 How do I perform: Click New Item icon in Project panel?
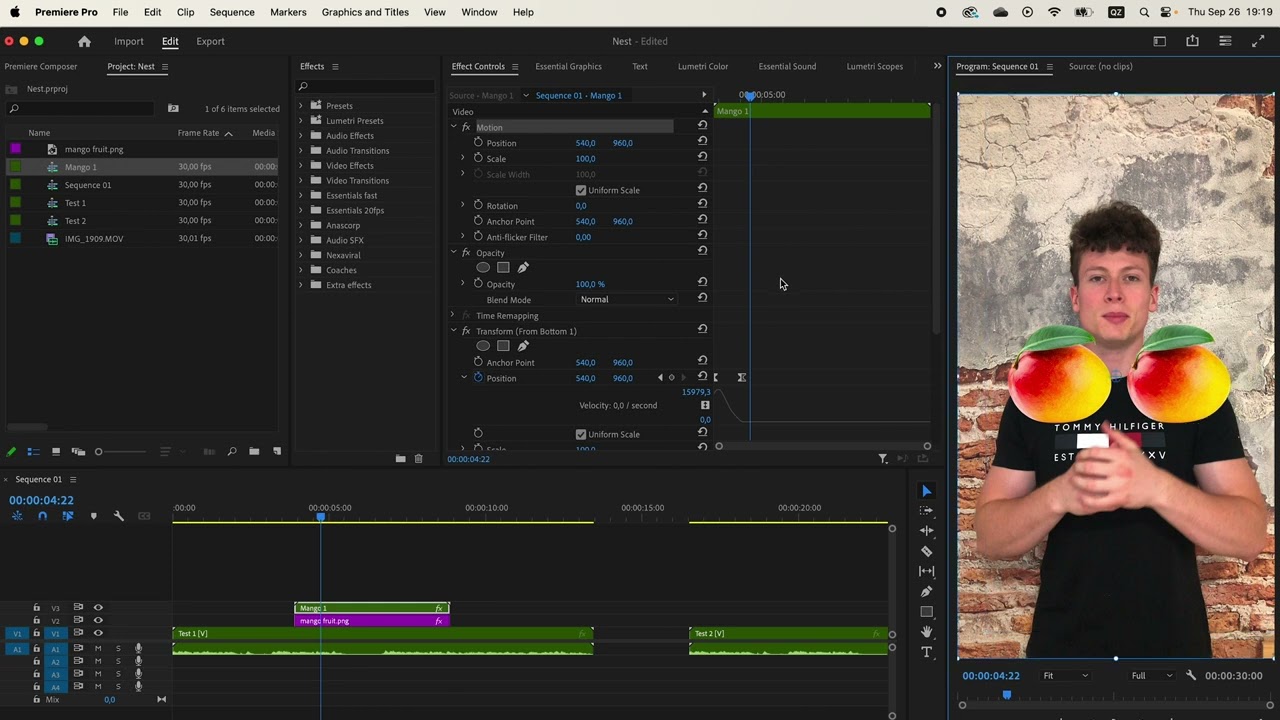pyautogui.click(x=277, y=452)
